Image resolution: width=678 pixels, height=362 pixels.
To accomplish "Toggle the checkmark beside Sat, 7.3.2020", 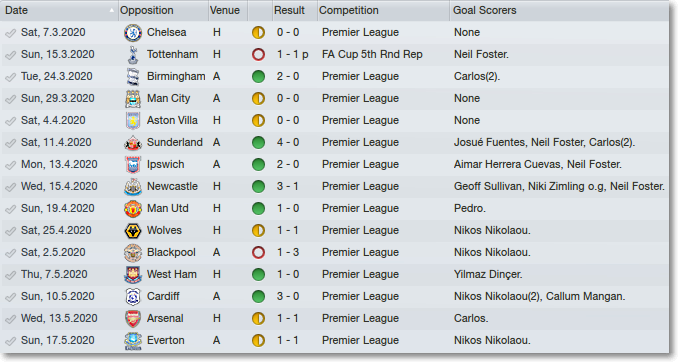I will tap(10, 33).
